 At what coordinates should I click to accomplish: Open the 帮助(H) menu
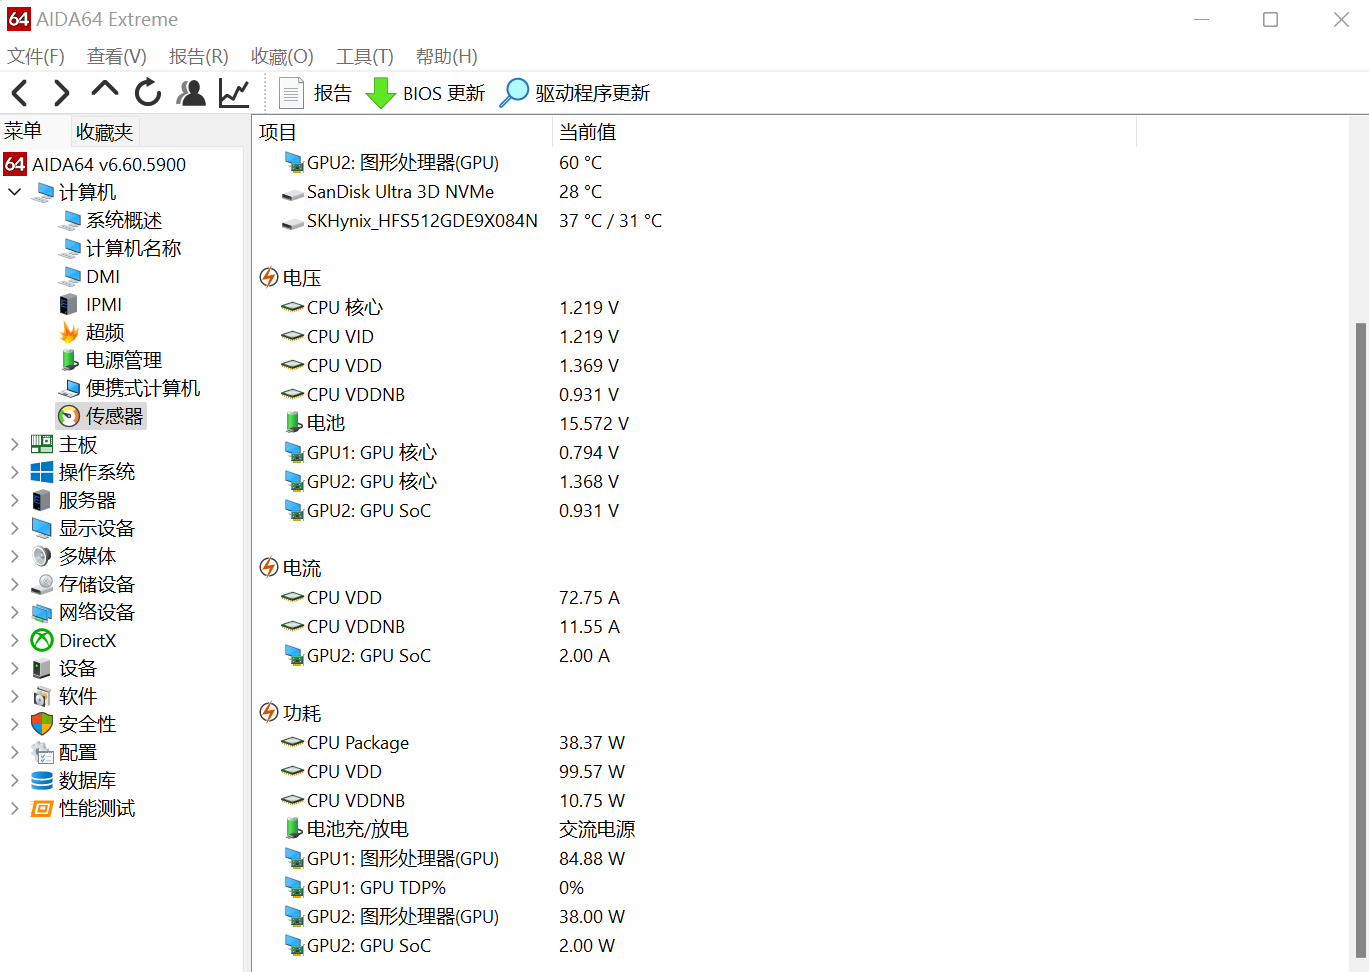click(x=447, y=56)
